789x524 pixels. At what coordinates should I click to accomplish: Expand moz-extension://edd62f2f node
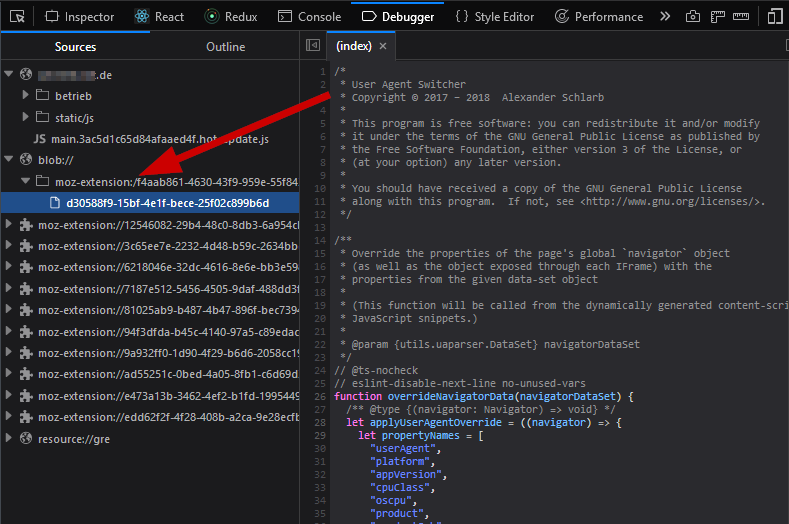coord(9,417)
